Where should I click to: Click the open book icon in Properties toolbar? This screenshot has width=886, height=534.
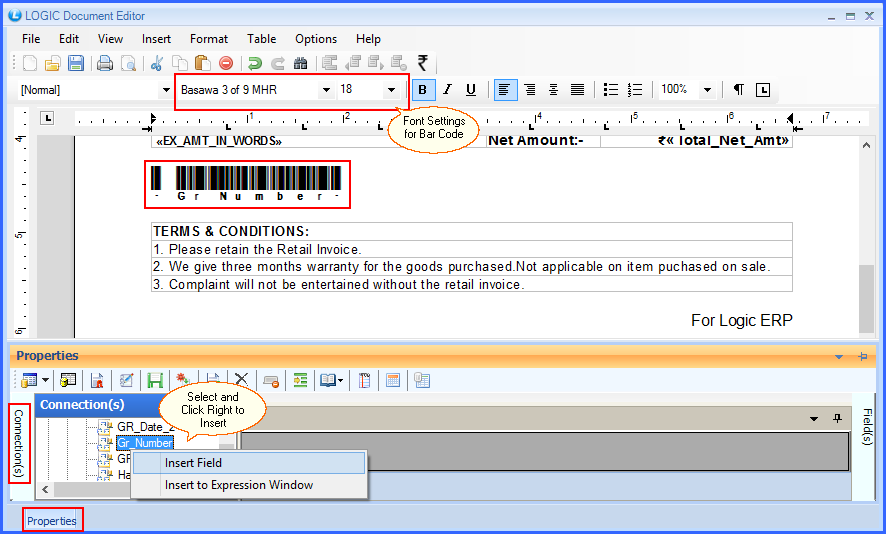coord(327,381)
